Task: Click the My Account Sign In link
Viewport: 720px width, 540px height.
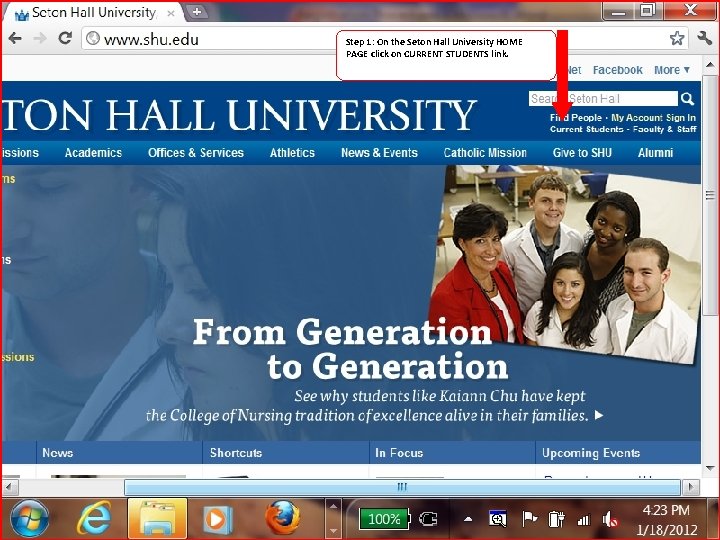Action: coord(653,118)
